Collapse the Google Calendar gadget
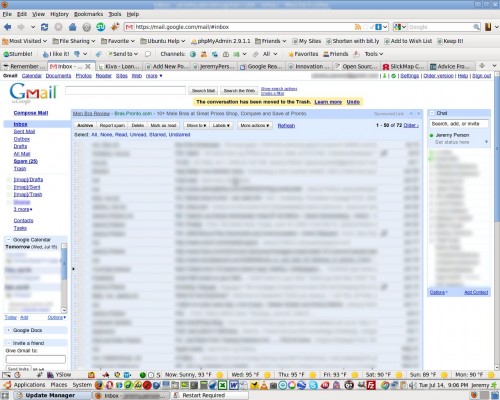This screenshot has height=400, width=500. [8, 240]
